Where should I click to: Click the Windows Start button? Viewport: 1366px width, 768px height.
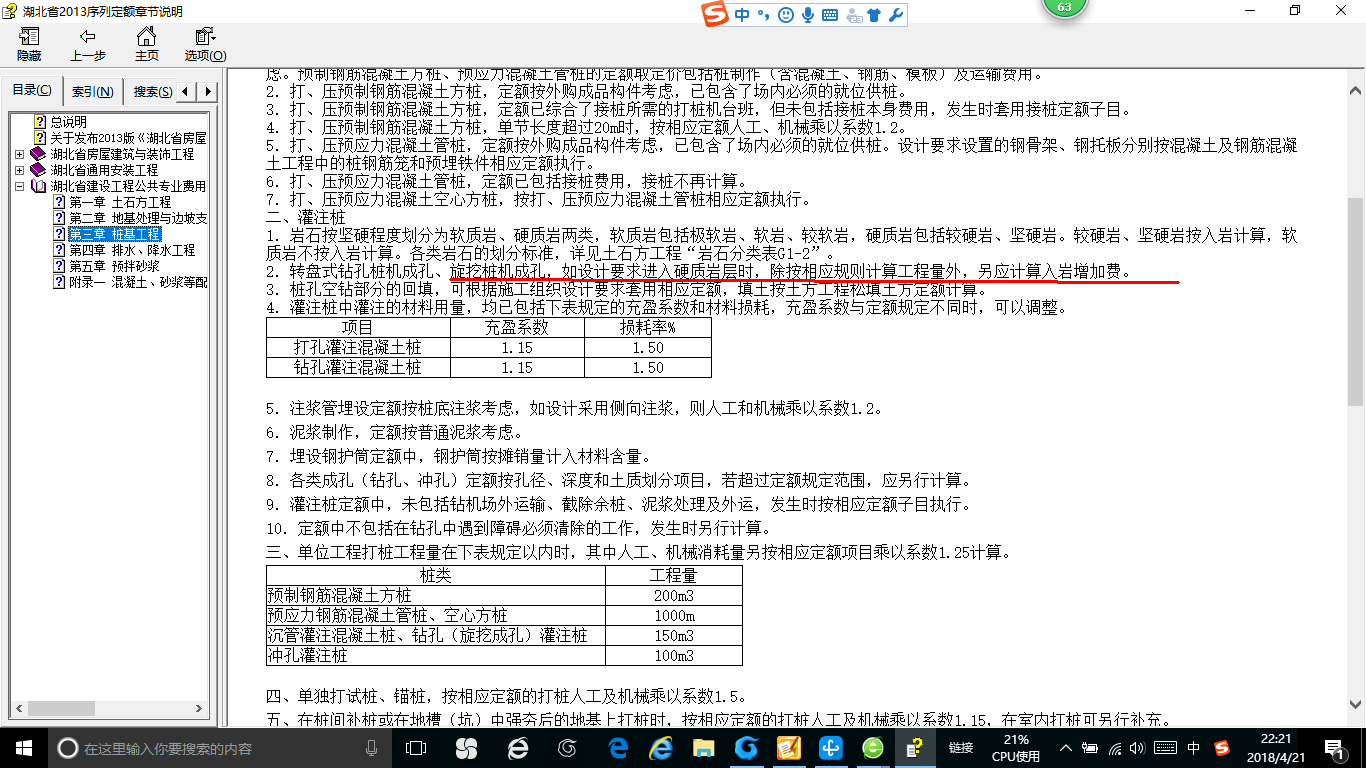(24, 748)
